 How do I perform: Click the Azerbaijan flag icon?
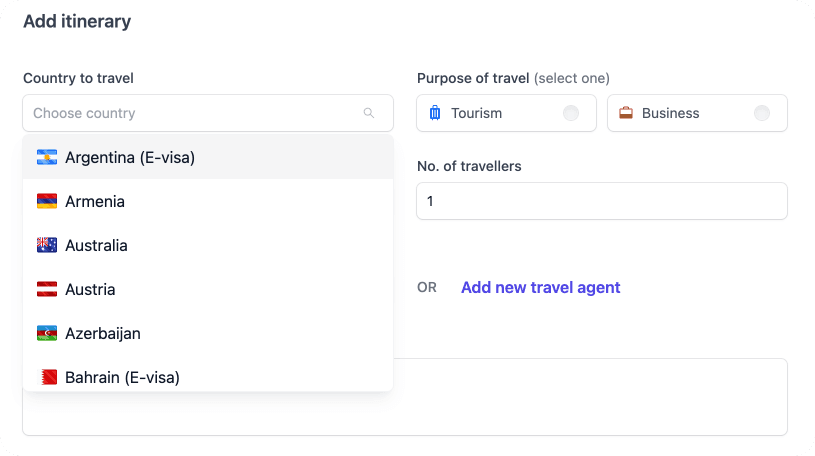tap(47, 333)
